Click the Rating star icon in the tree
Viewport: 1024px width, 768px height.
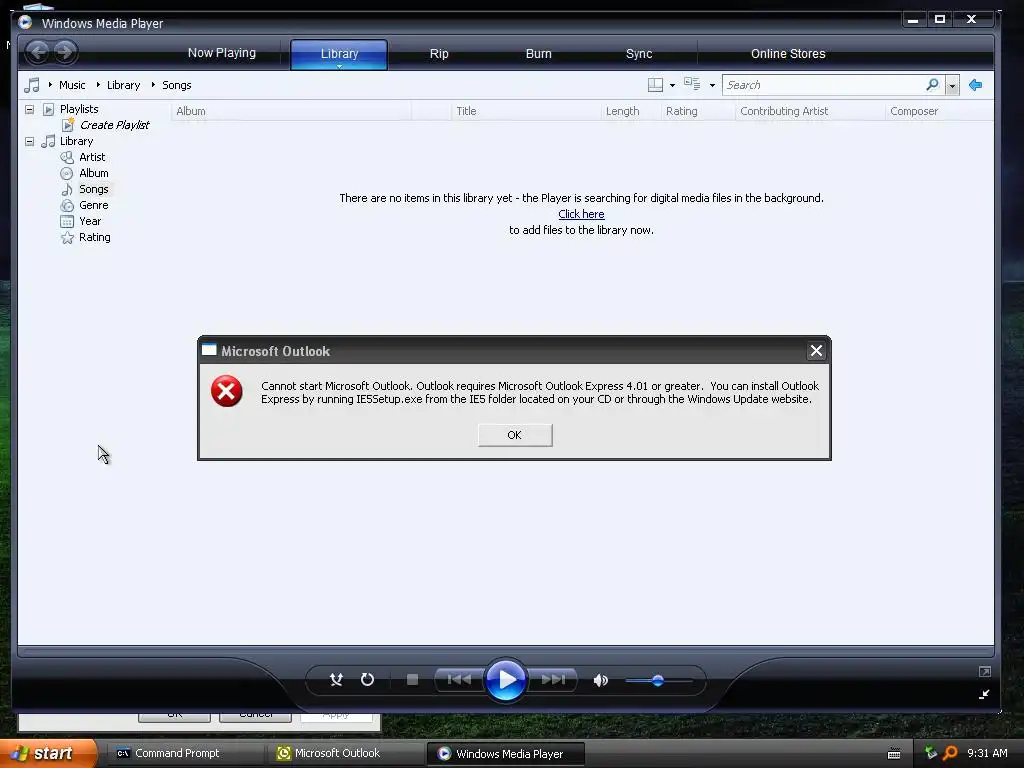pos(67,238)
